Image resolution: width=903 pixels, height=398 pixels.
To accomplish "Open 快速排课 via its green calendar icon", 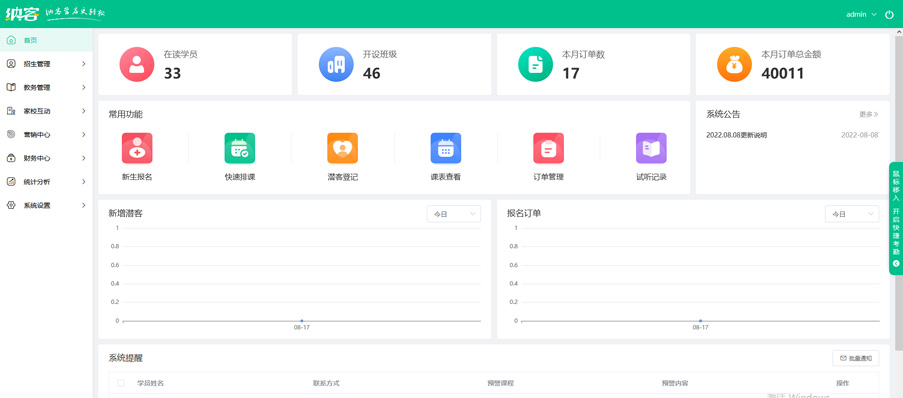I will click(240, 149).
